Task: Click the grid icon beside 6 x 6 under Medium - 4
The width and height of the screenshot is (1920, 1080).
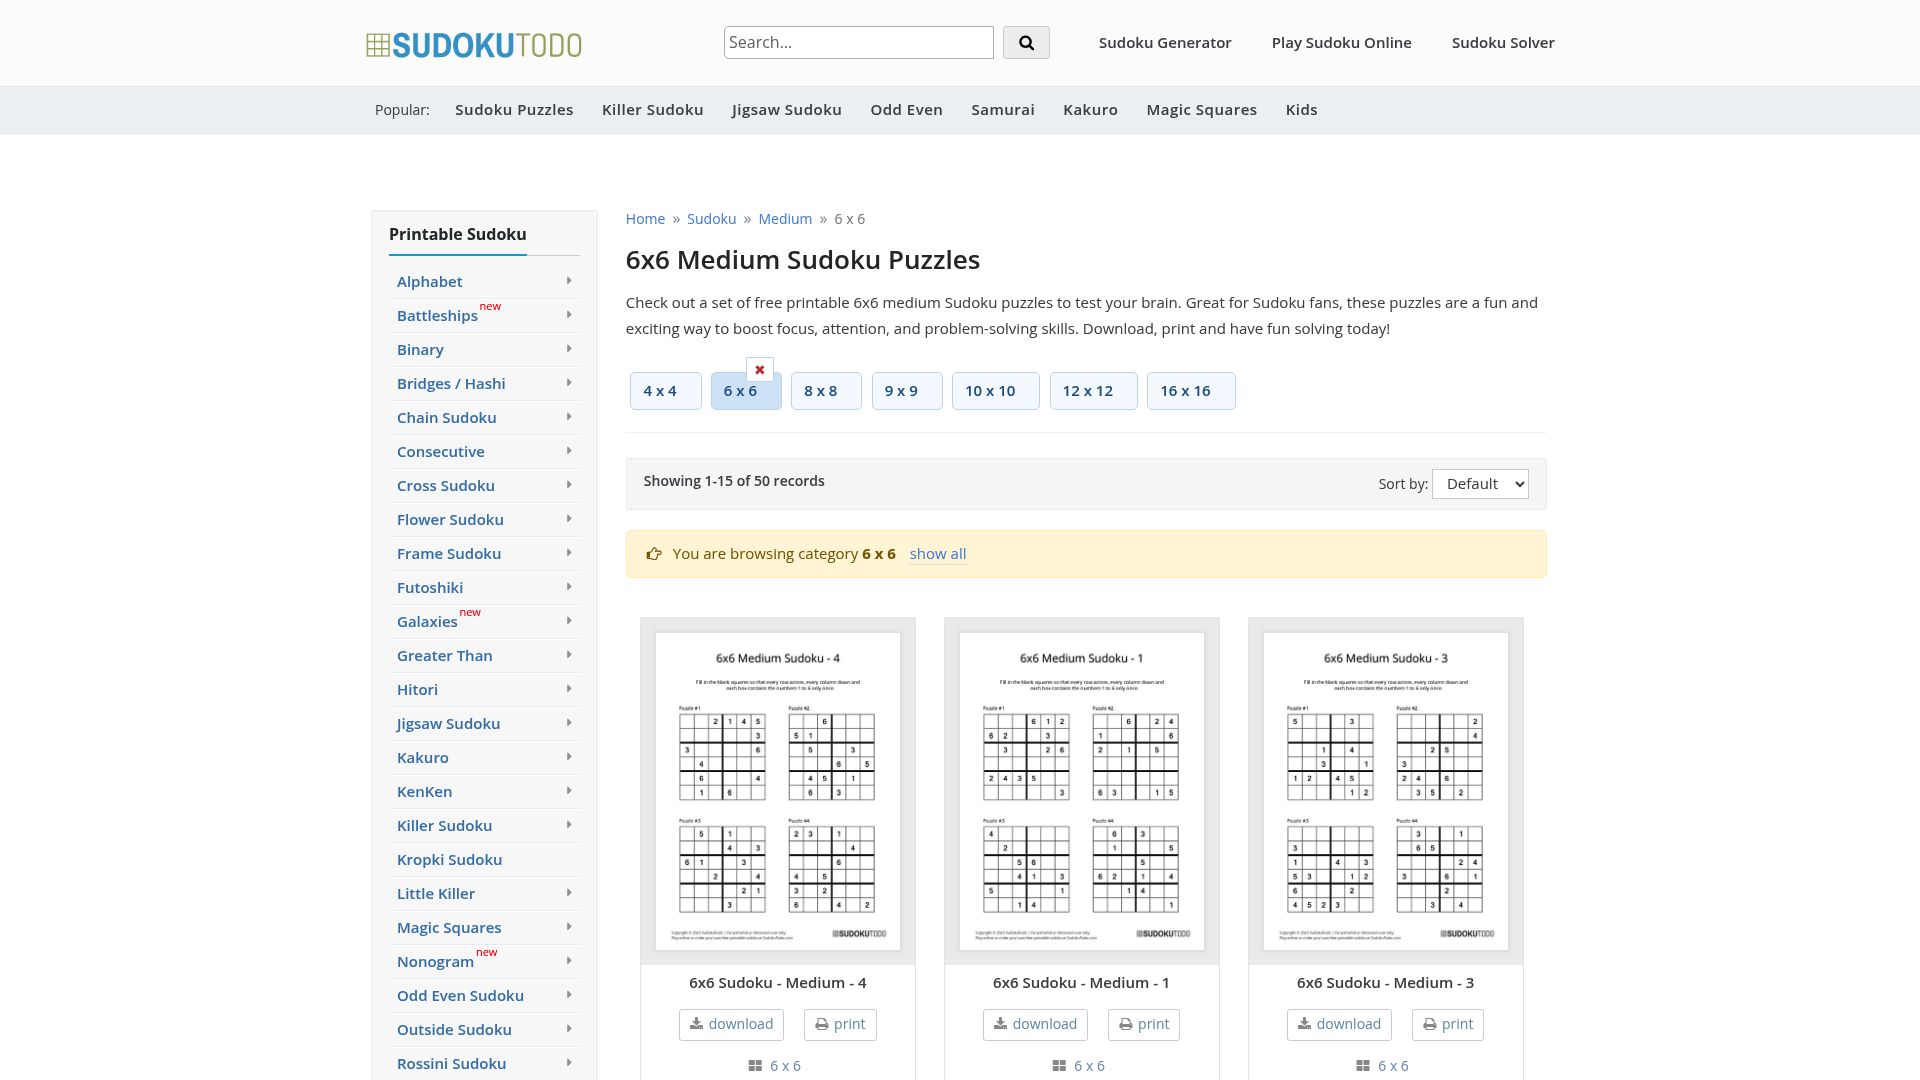Action: [756, 1066]
